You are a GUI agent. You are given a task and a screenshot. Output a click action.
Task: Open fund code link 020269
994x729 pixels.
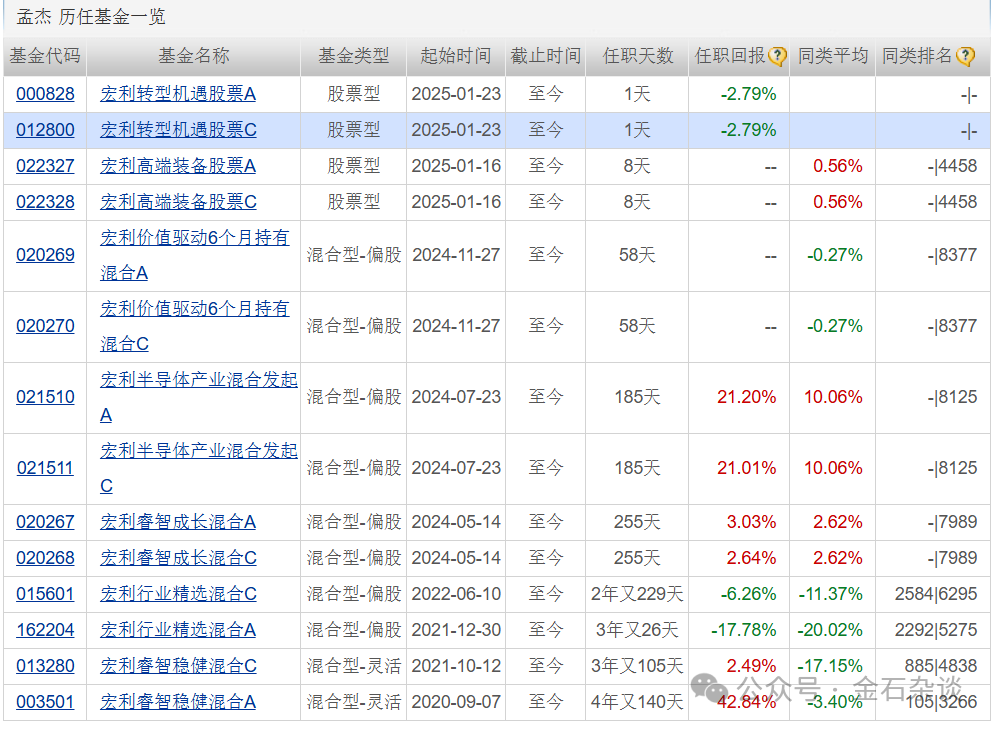(x=45, y=255)
